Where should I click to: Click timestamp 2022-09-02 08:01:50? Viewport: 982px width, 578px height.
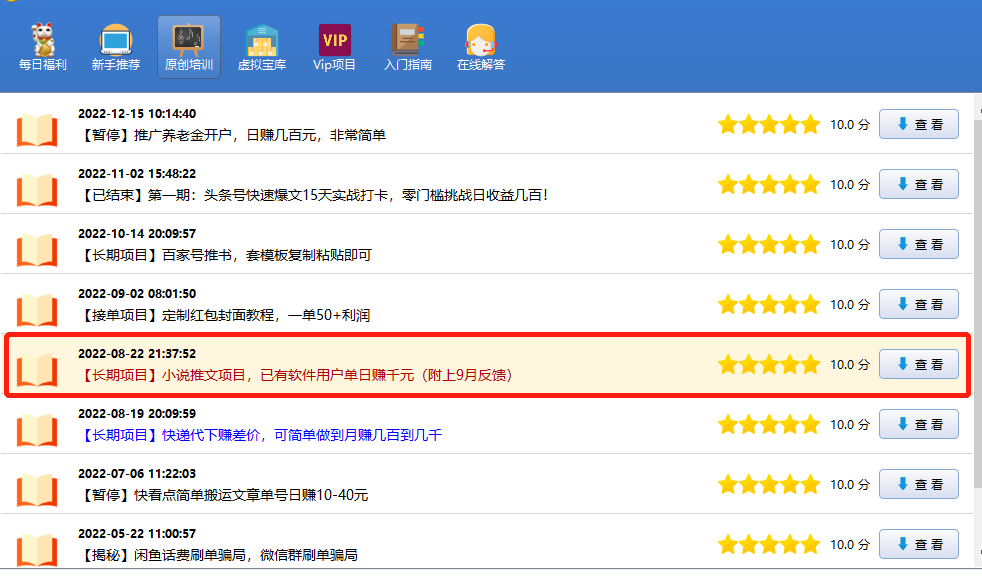137,294
